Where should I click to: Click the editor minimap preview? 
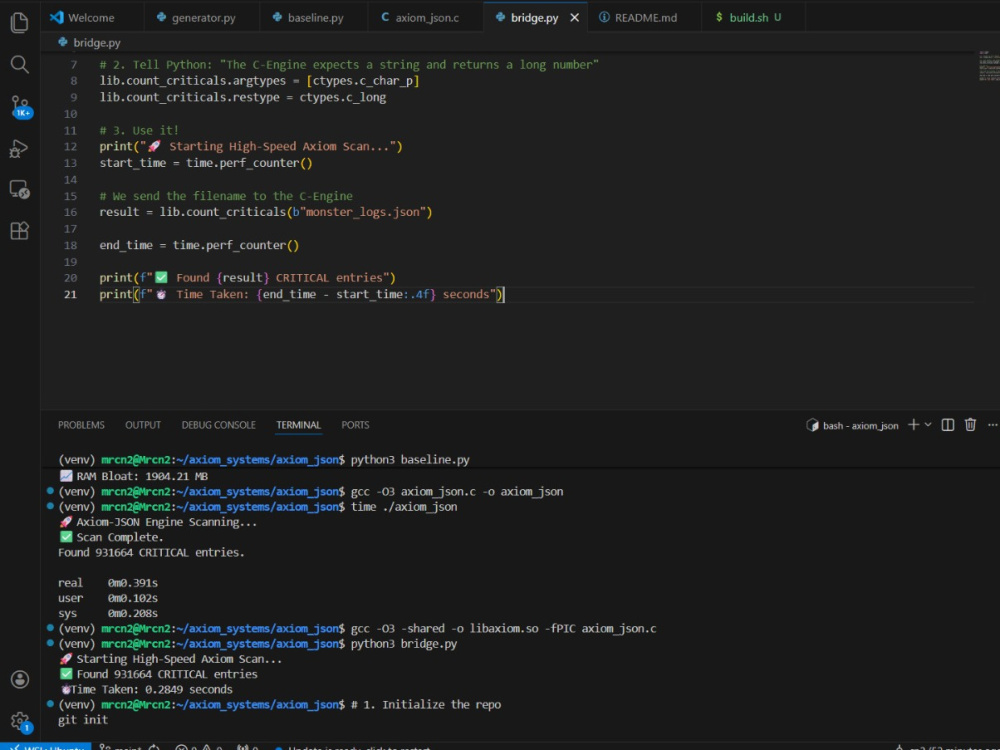pyautogui.click(x=988, y=66)
